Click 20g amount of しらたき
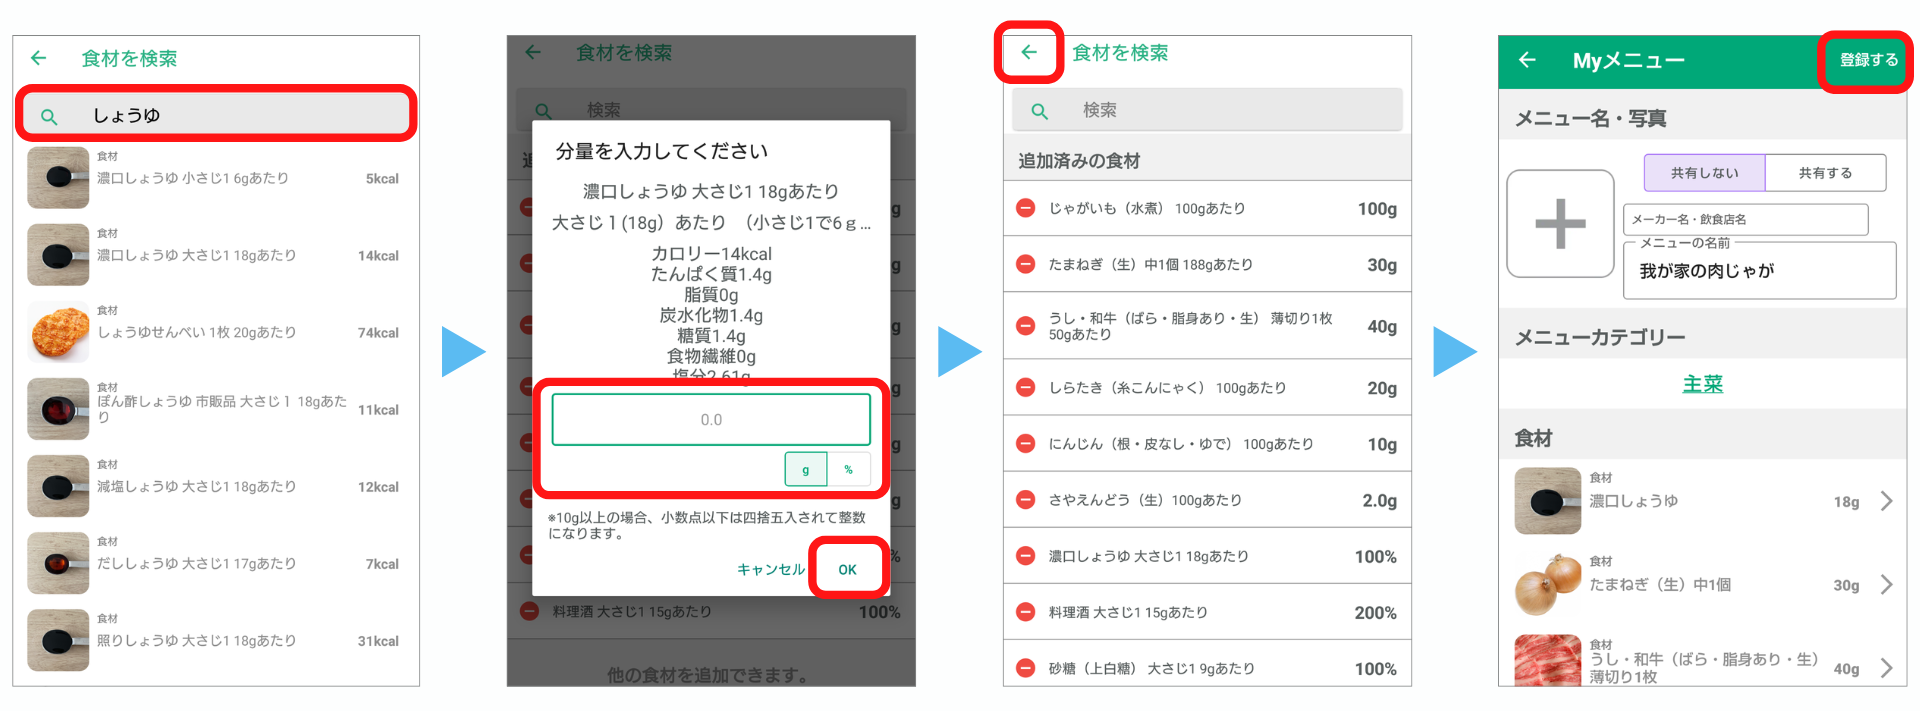The height and width of the screenshot is (711, 1920). [x=1382, y=388]
